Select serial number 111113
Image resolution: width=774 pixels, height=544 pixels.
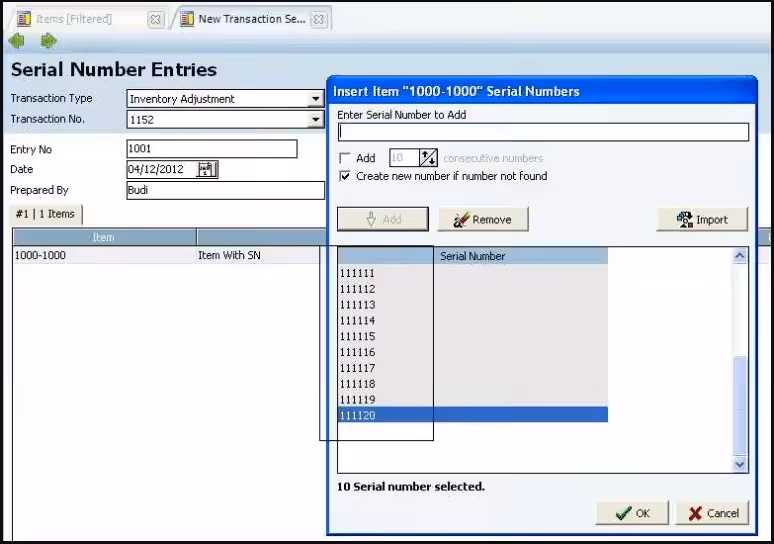pyautogui.click(x=472, y=305)
